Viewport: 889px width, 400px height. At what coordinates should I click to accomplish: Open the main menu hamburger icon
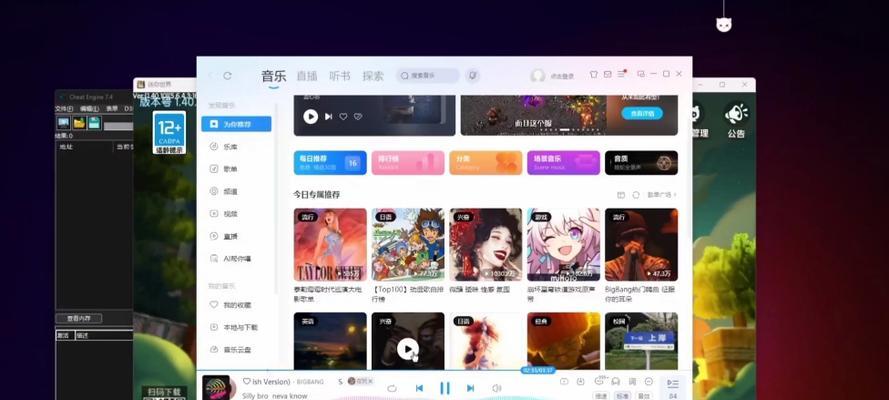pyautogui.click(x=622, y=74)
